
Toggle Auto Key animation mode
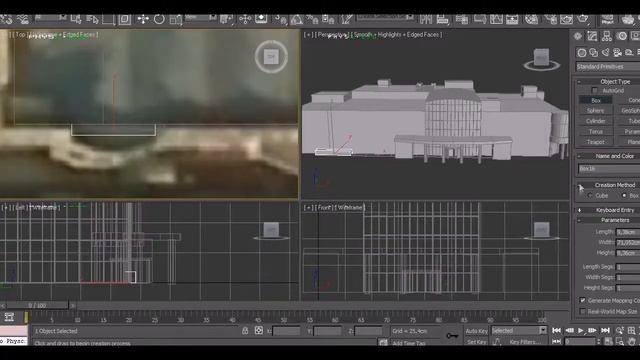point(476,331)
